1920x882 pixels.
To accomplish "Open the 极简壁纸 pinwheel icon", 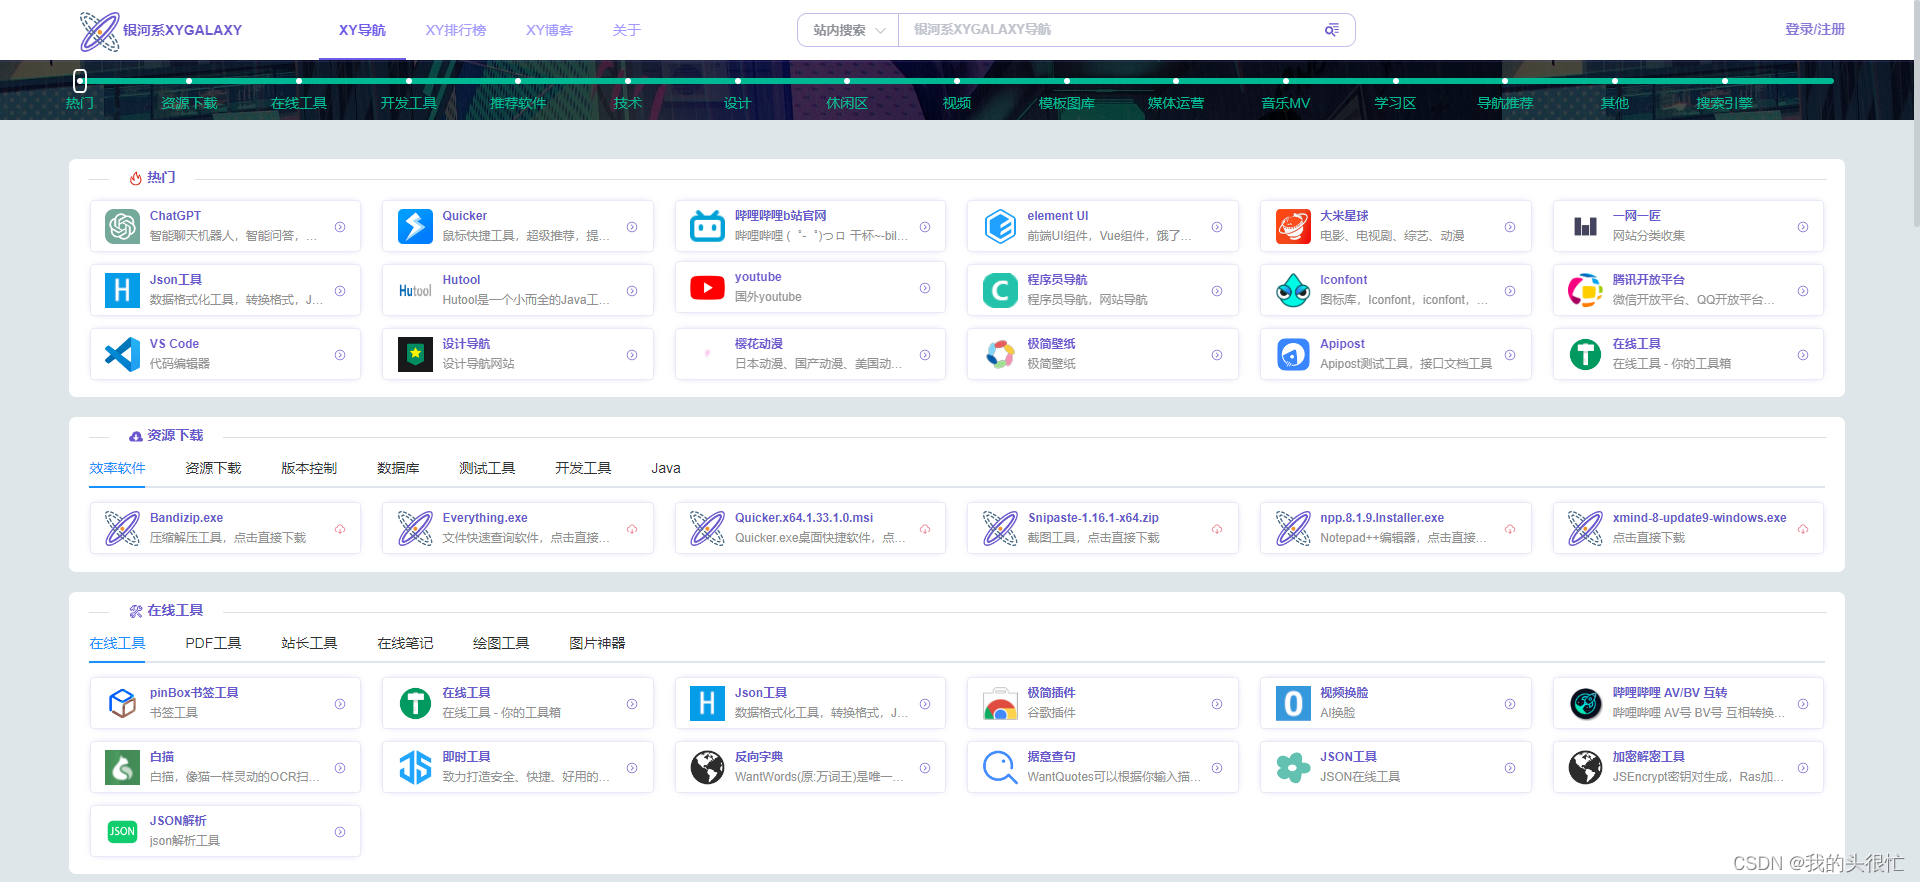I will (1000, 354).
